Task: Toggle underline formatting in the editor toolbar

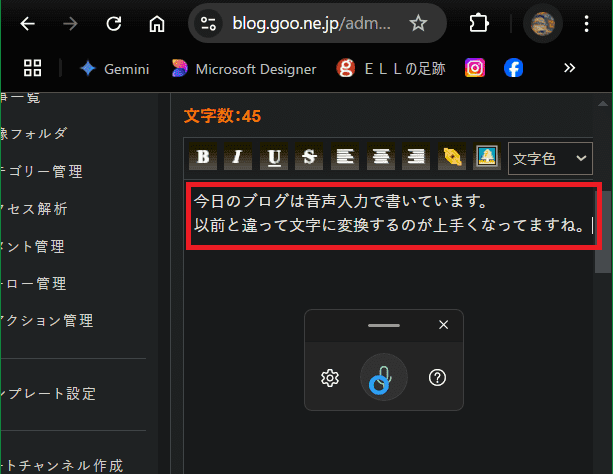Action: point(273,157)
